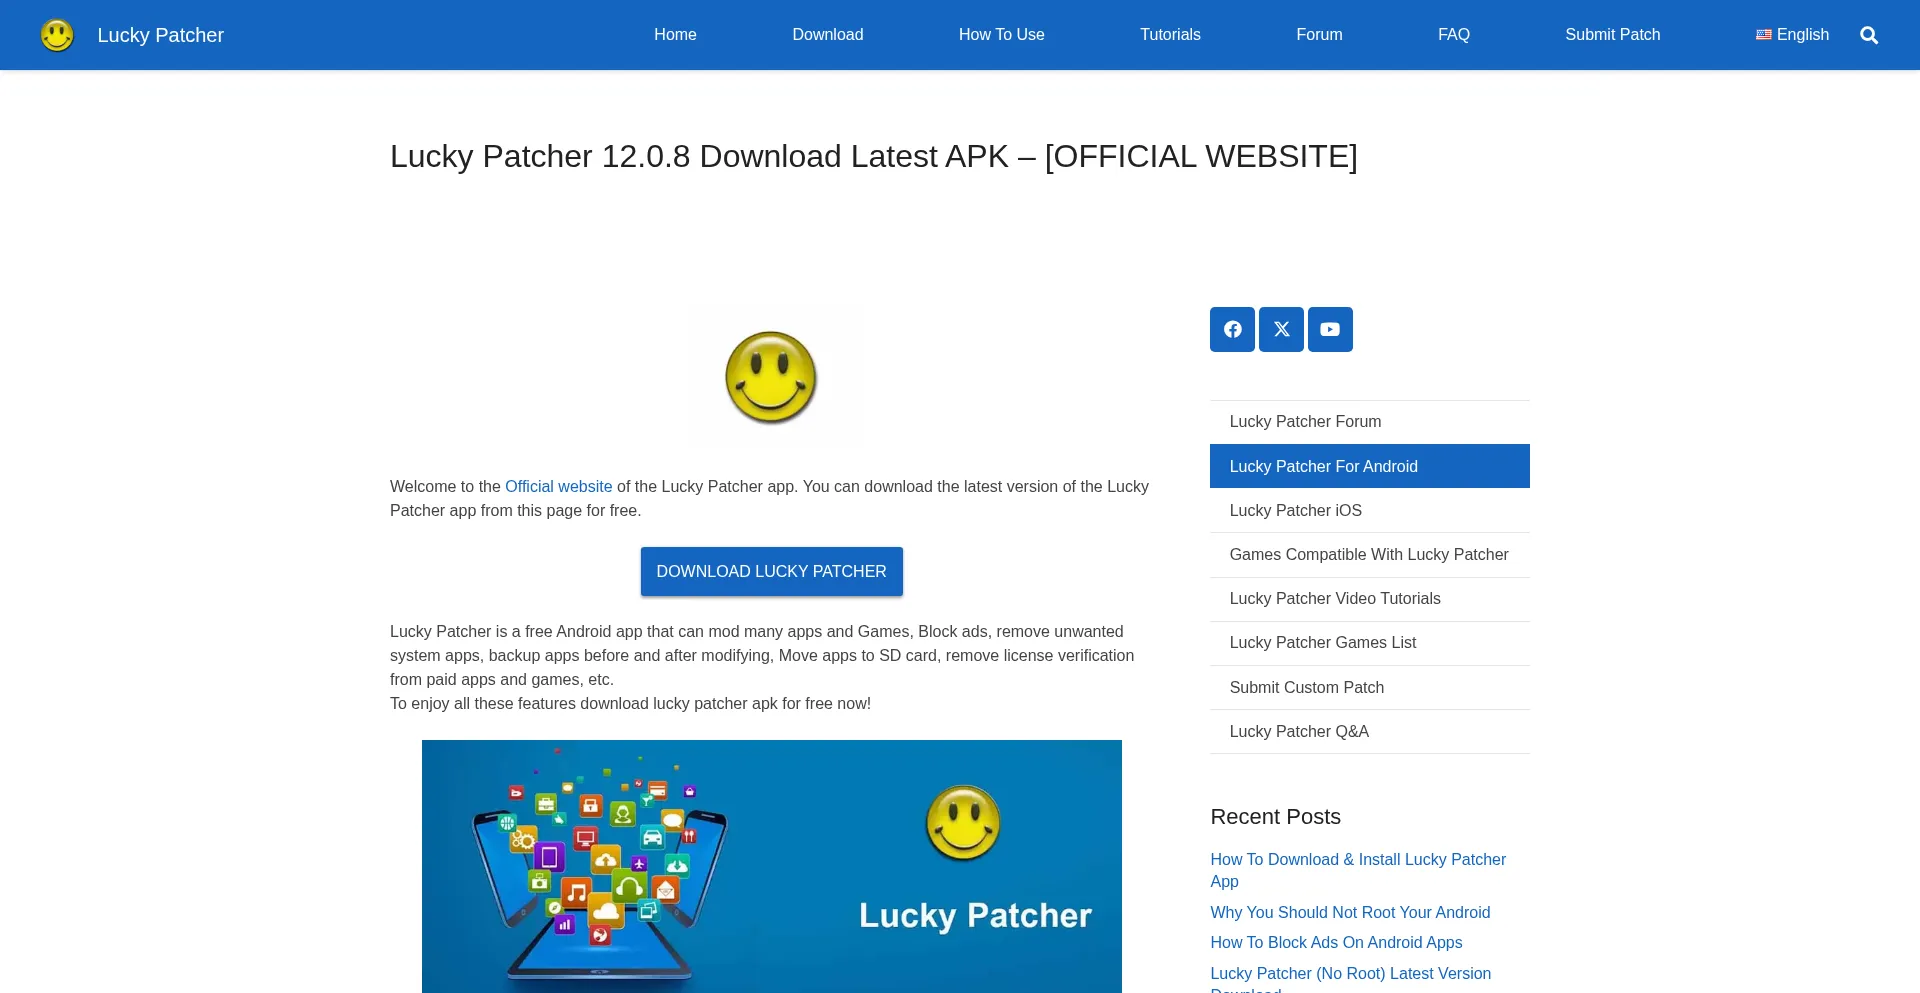Open the FAQ navigation link
The image size is (1920, 993).
[1453, 34]
